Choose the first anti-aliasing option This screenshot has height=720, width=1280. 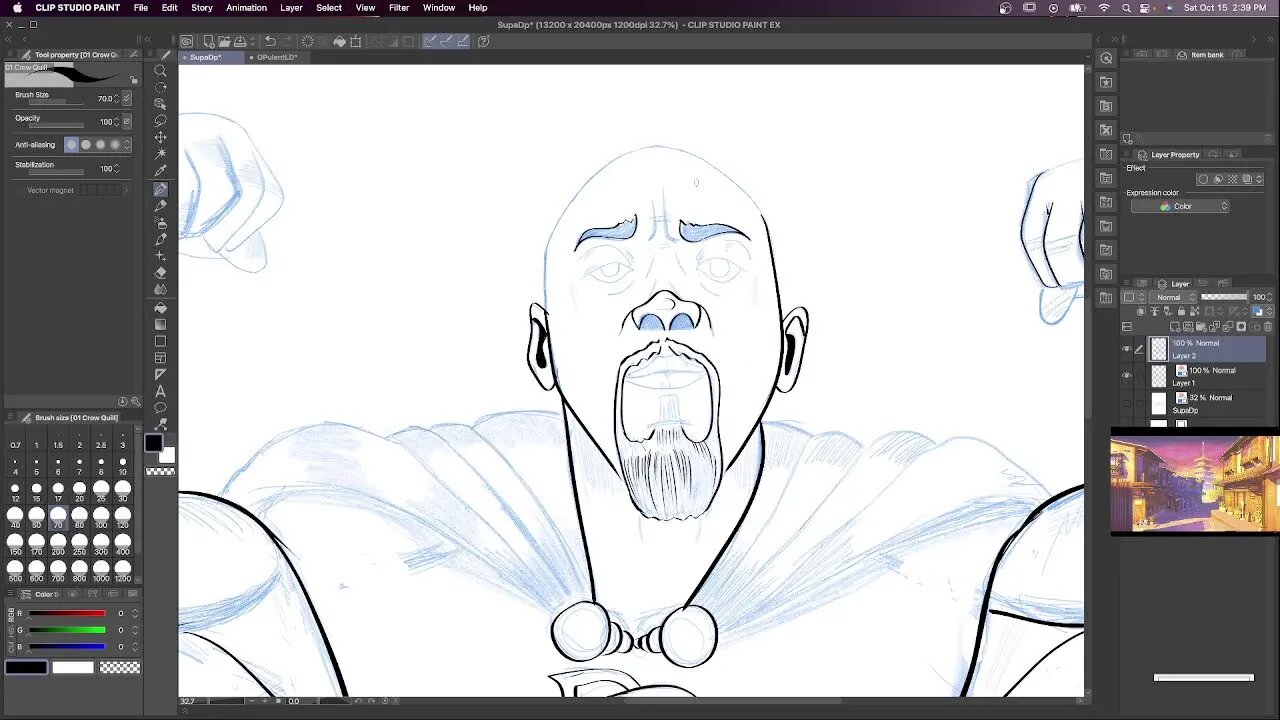pyautogui.click(x=71, y=144)
